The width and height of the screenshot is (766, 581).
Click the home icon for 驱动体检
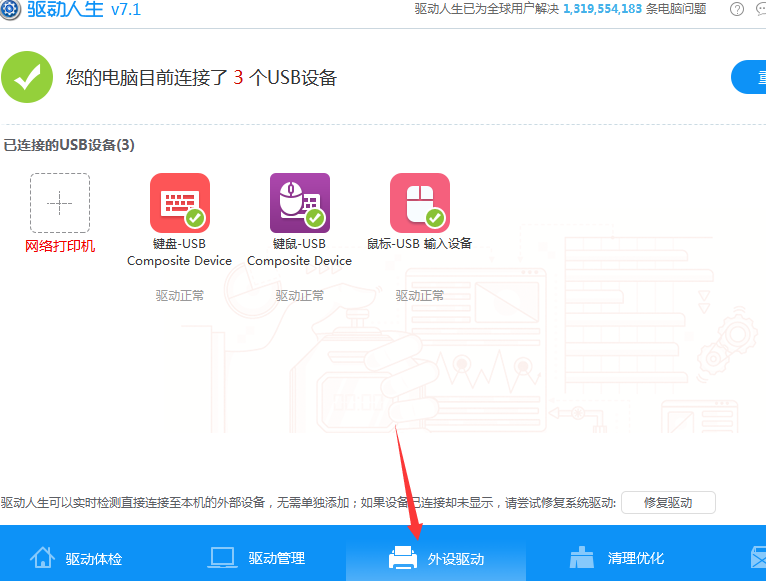(x=43, y=558)
